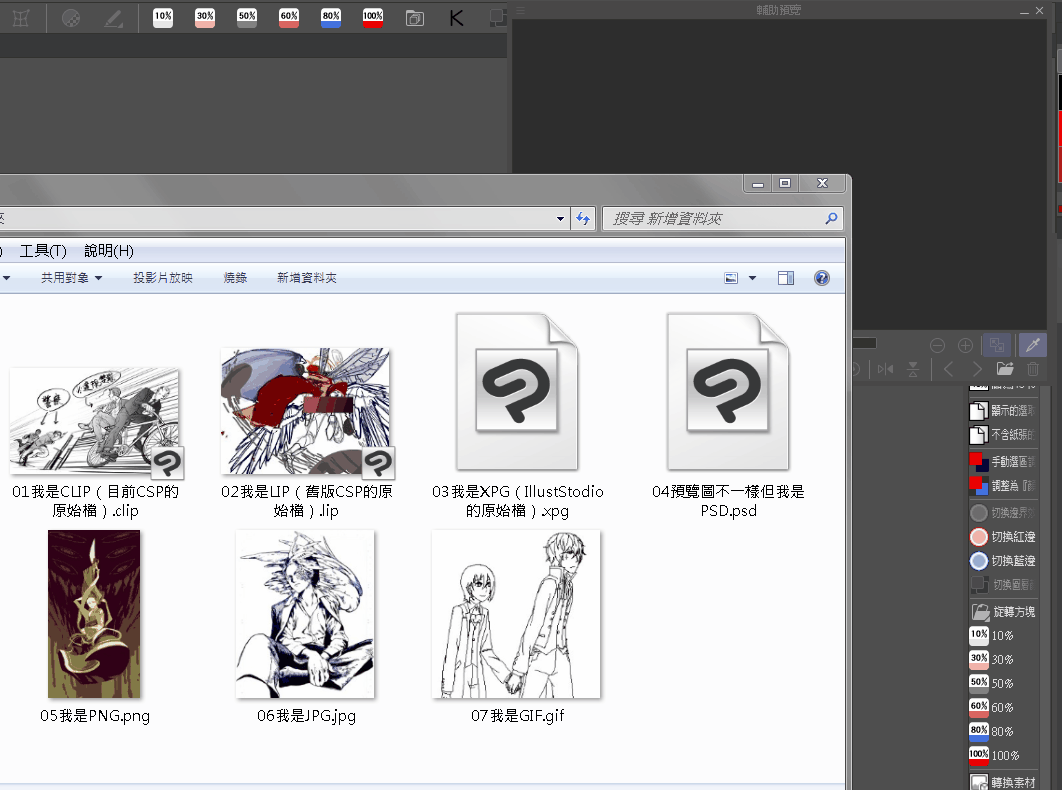Click 投影片放映 slideshow button

click(163, 278)
